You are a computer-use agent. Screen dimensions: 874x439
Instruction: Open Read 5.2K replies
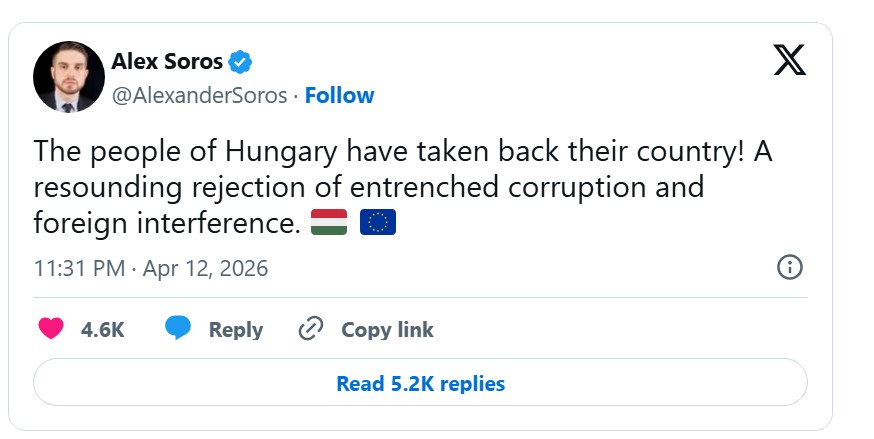point(420,383)
